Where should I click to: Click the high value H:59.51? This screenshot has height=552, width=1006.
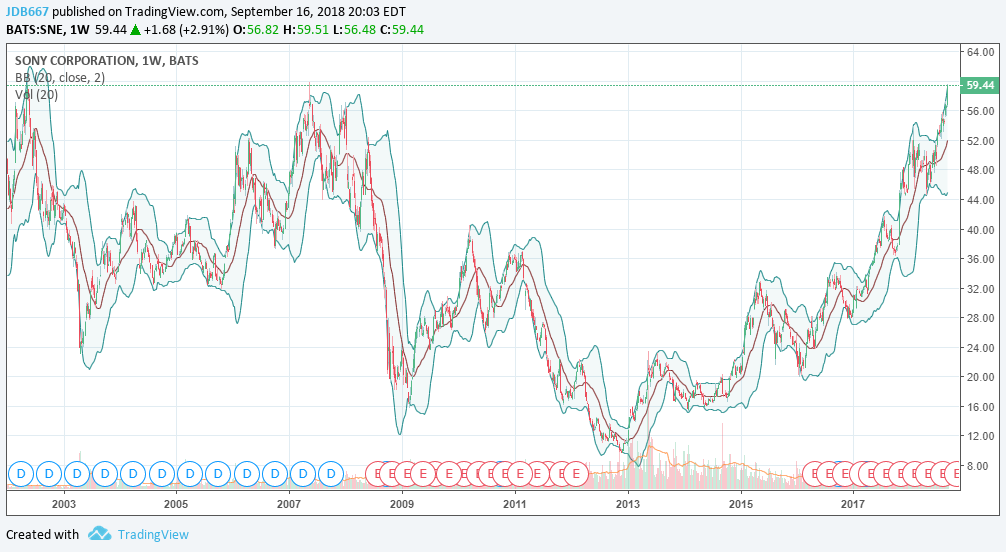(305, 30)
